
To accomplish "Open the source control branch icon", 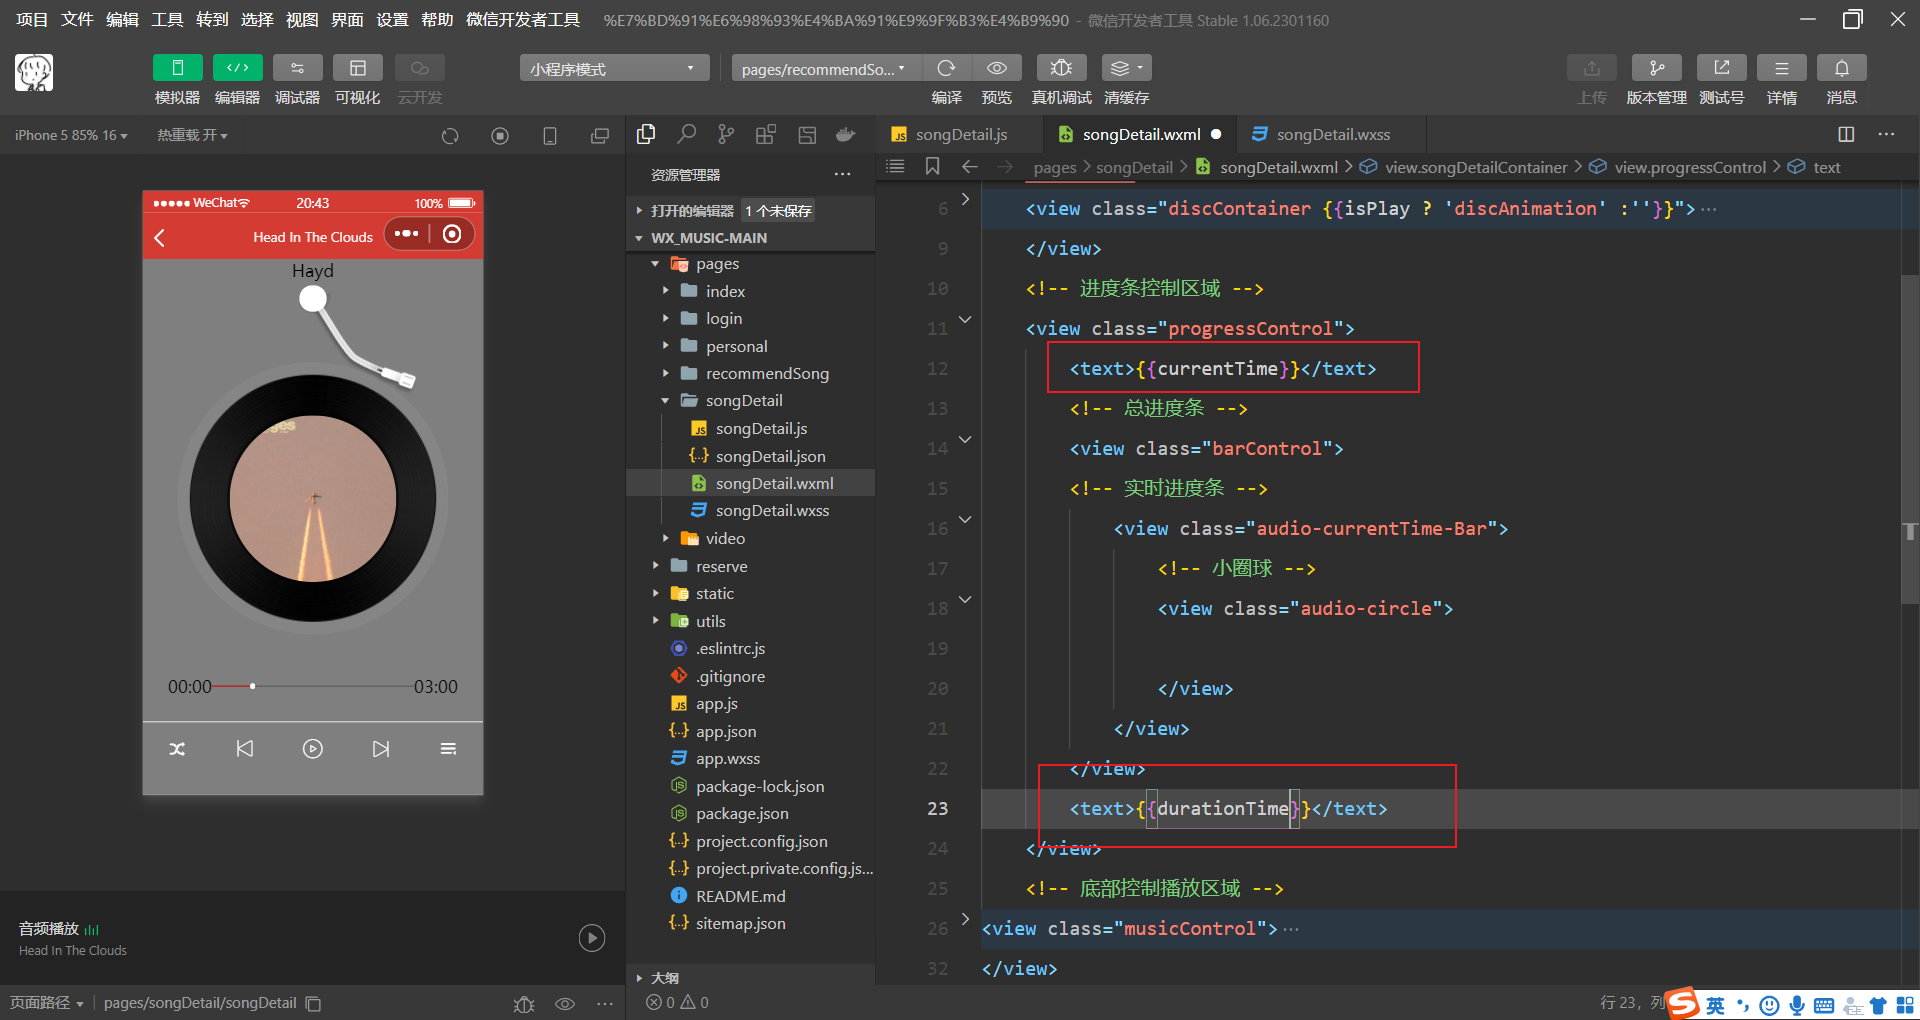I will click(x=726, y=134).
